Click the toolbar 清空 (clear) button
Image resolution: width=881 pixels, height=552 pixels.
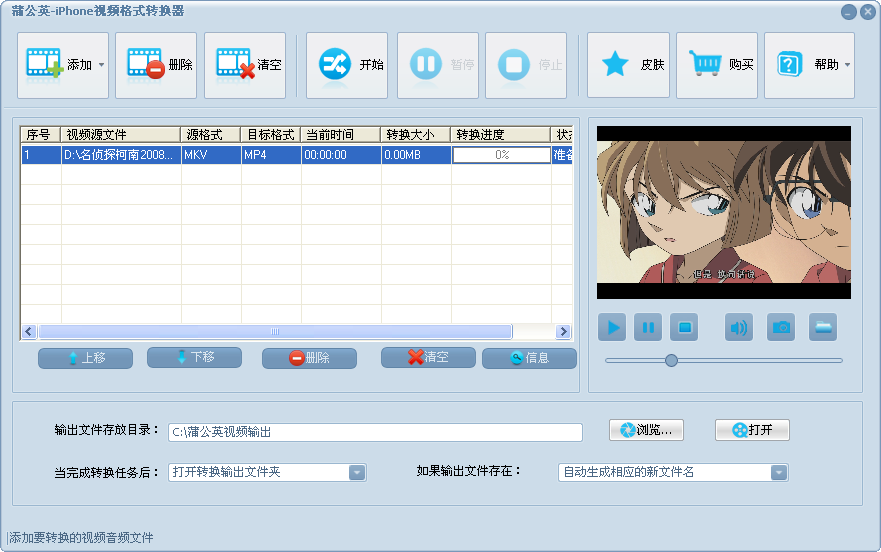pos(245,65)
